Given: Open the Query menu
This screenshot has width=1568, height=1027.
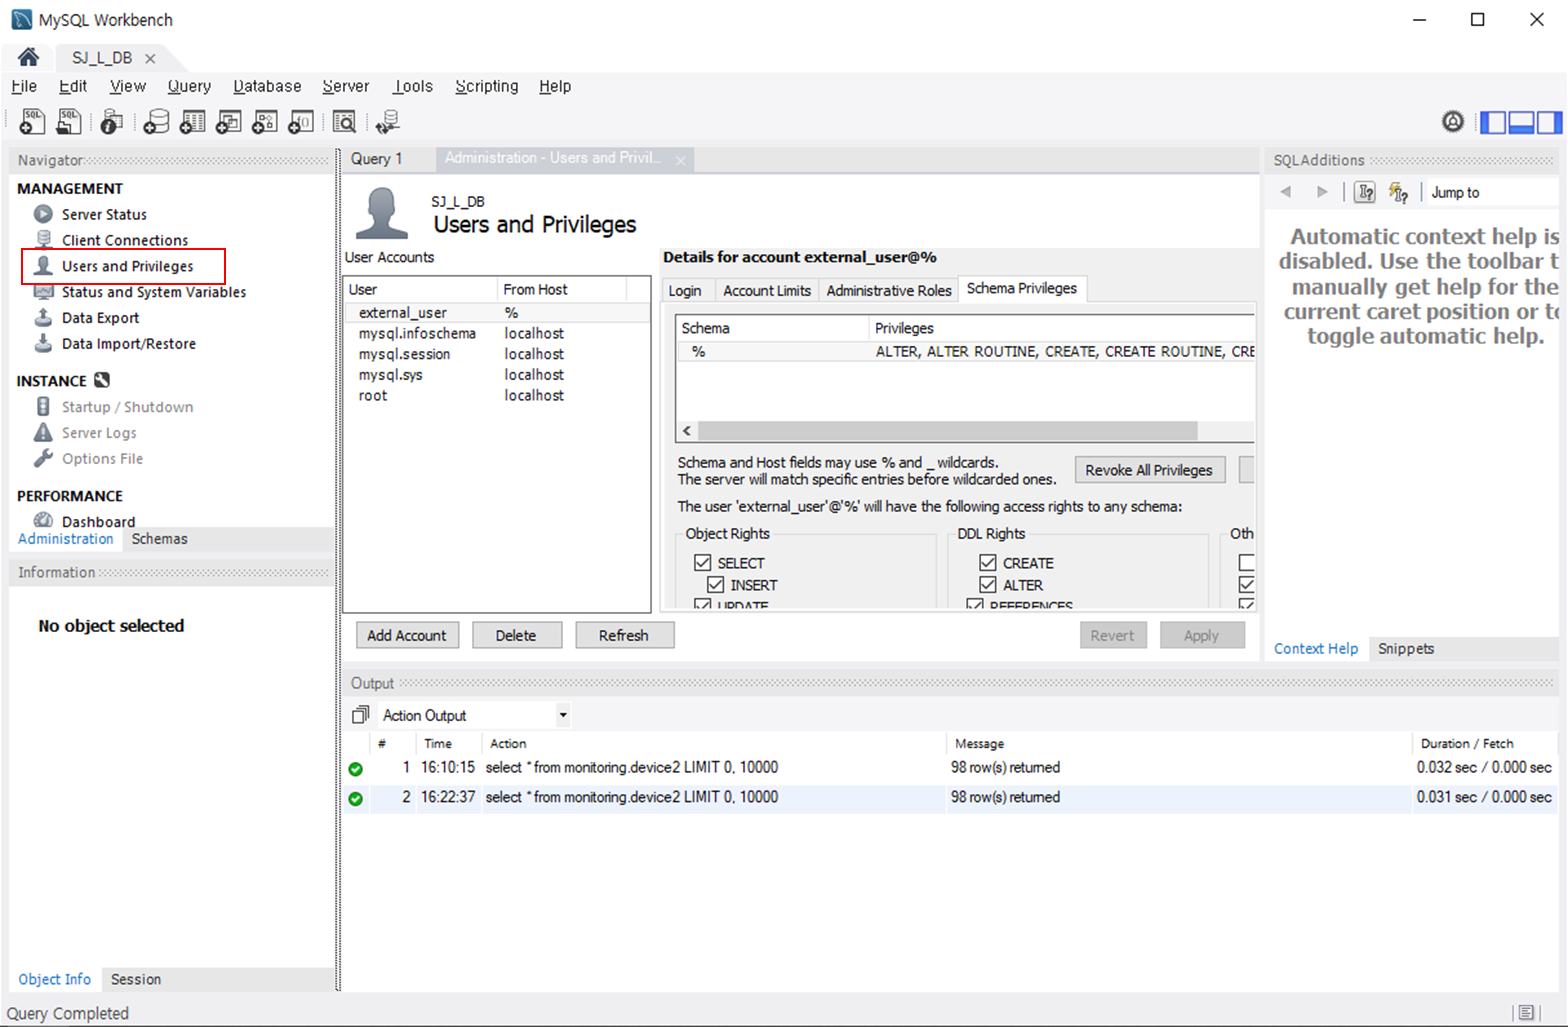Looking at the screenshot, I should [x=189, y=86].
